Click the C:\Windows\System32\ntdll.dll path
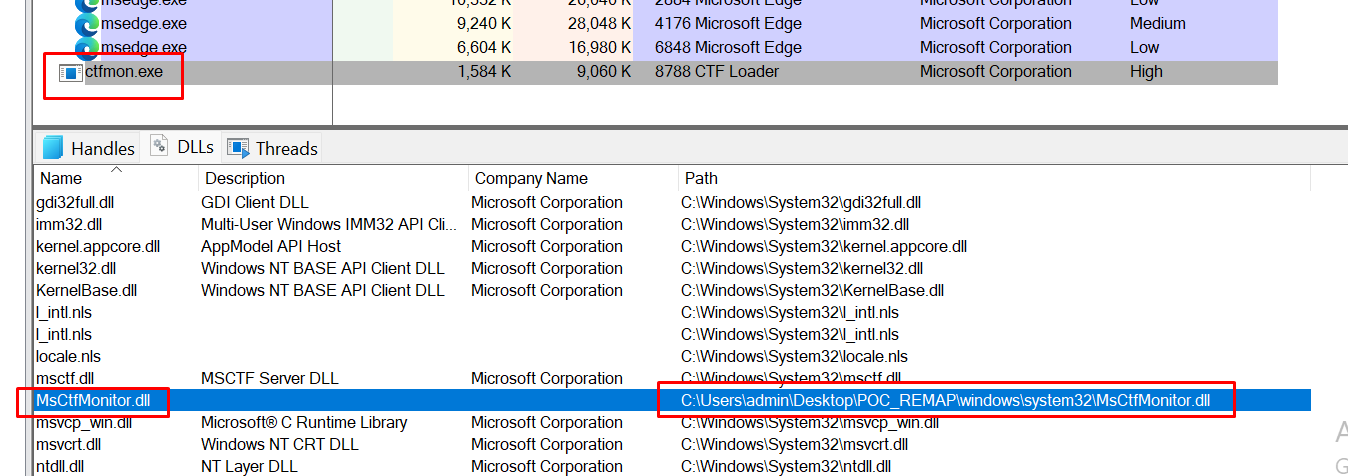This screenshot has width=1348, height=476. click(x=786, y=466)
